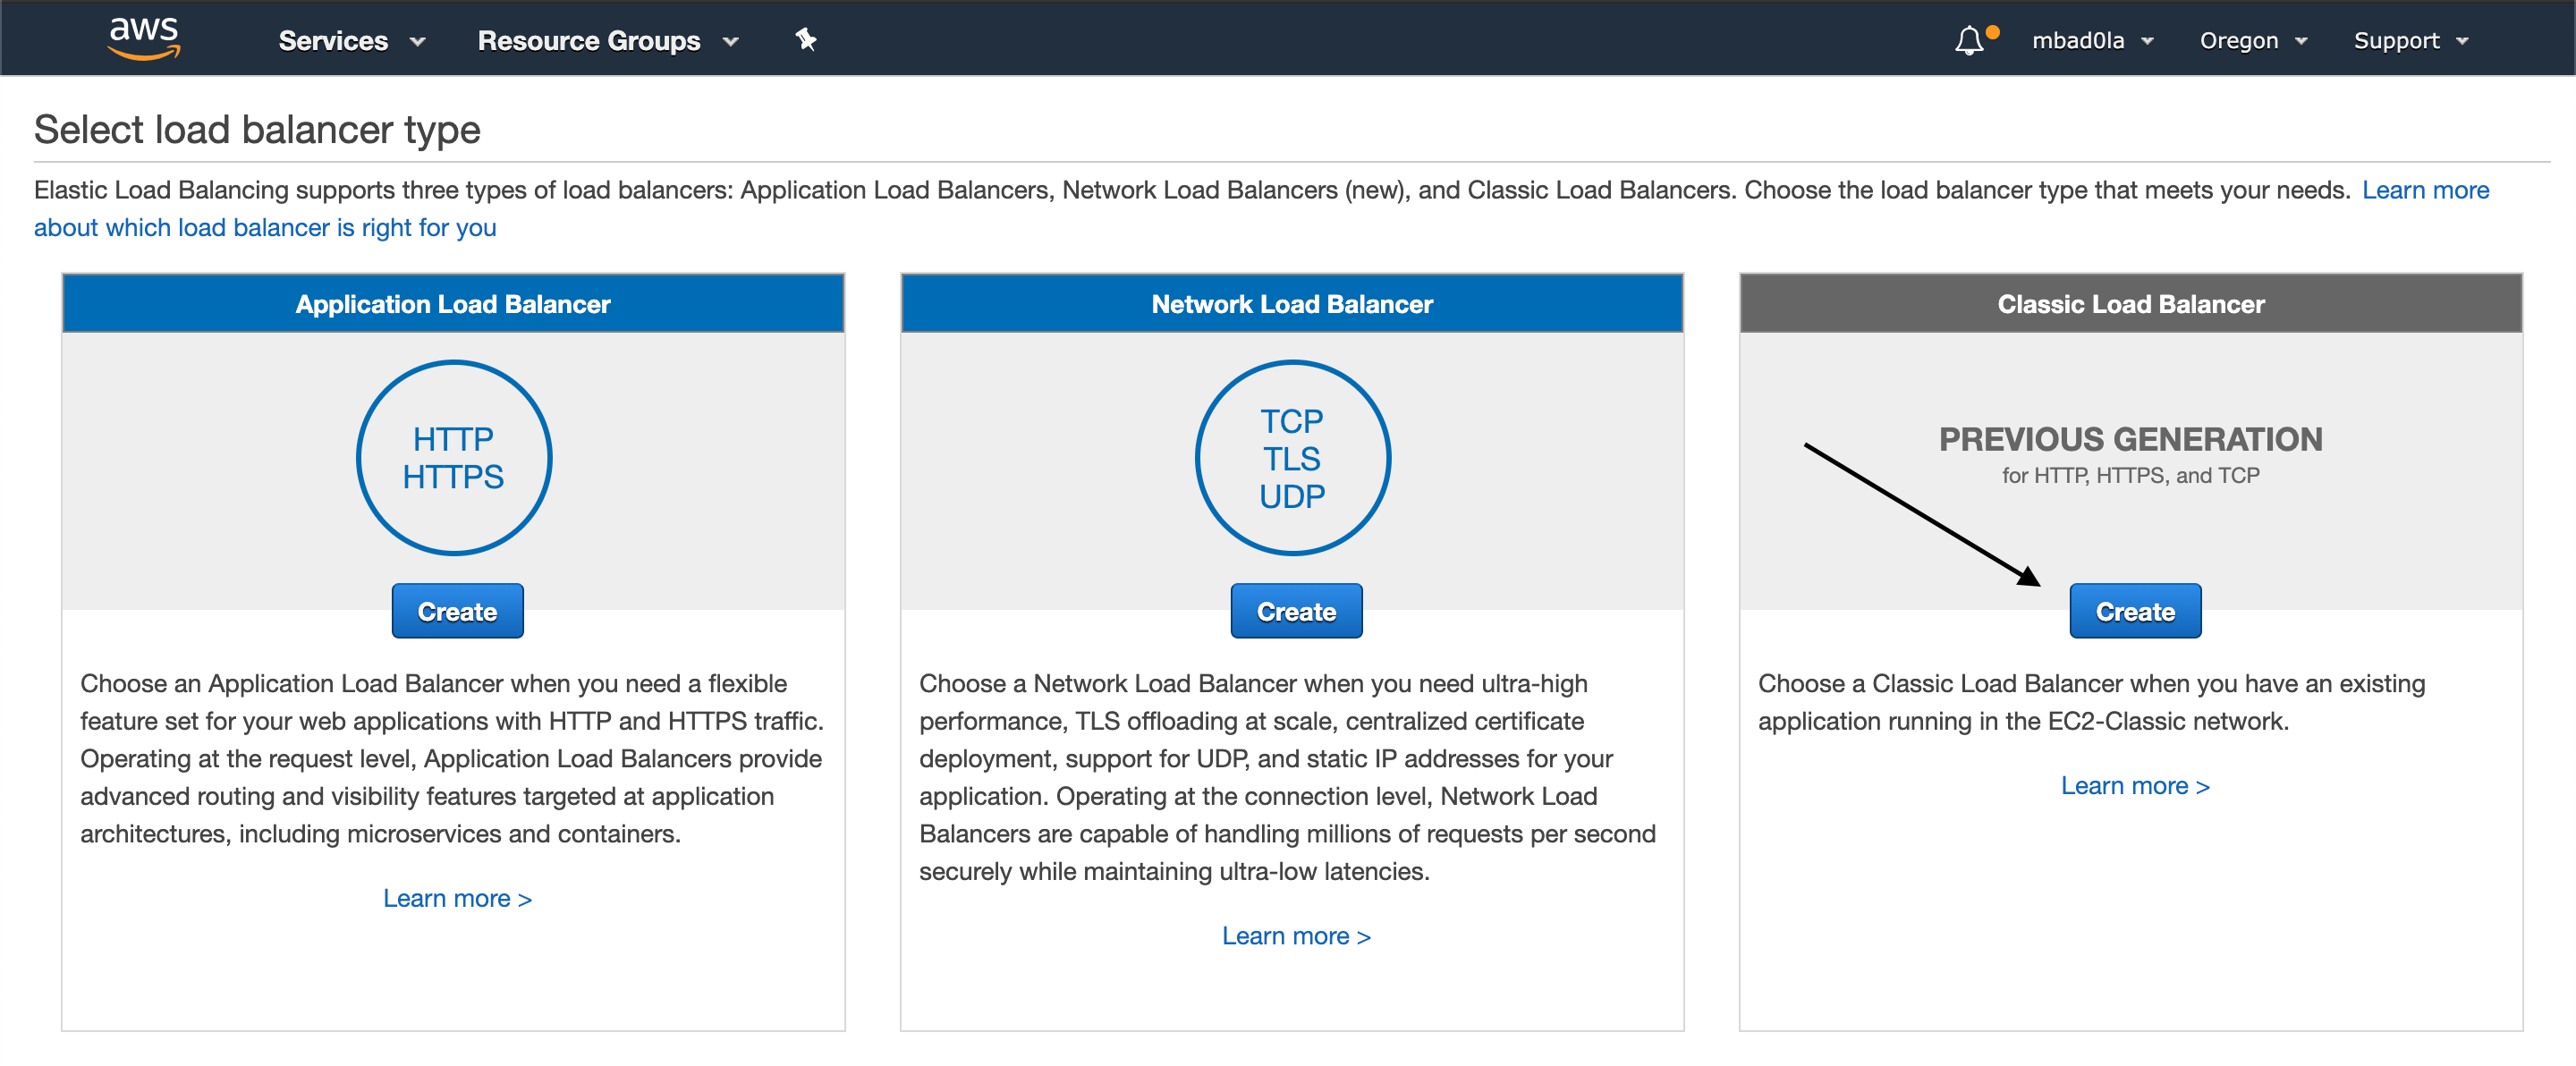Expand the Services dropdown menu

click(352, 40)
